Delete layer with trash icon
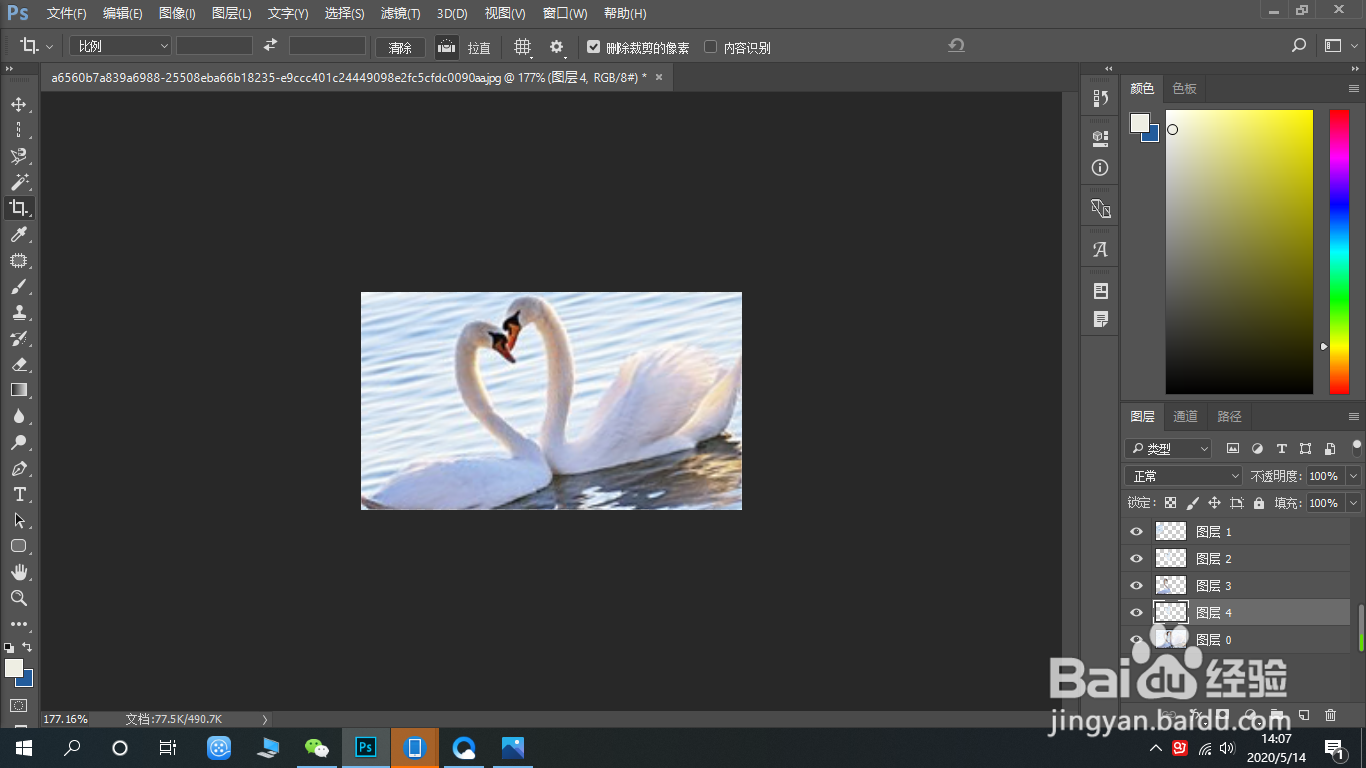The image size is (1366, 768). click(1330, 715)
